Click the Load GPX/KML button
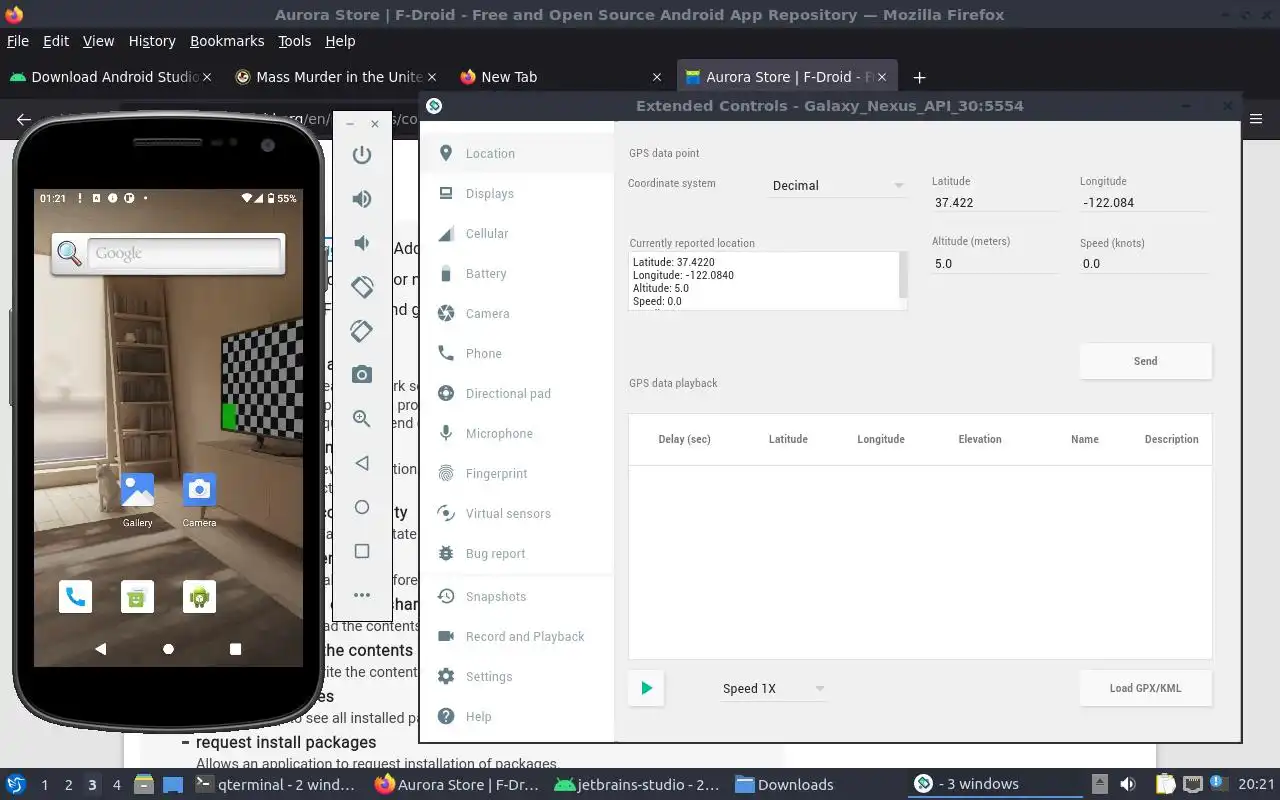This screenshot has height=800, width=1280. point(1146,688)
